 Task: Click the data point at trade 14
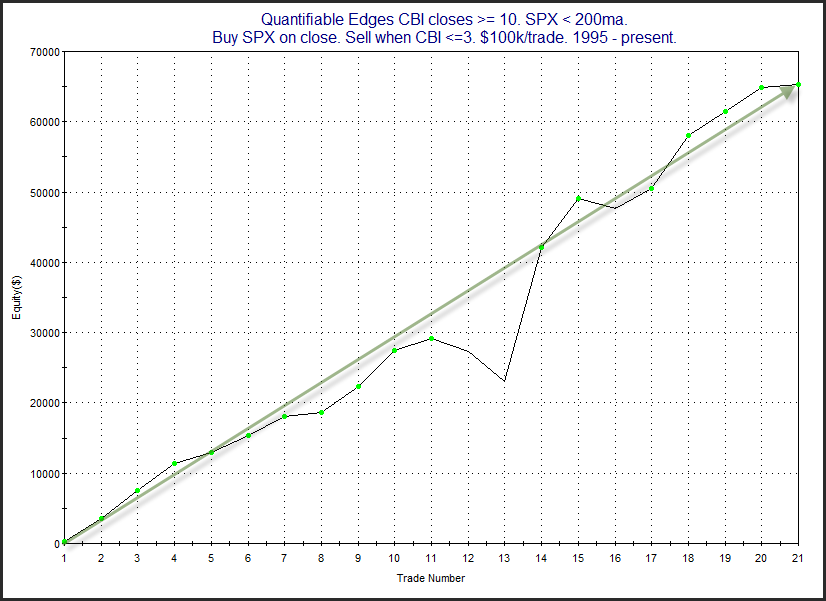[542, 247]
